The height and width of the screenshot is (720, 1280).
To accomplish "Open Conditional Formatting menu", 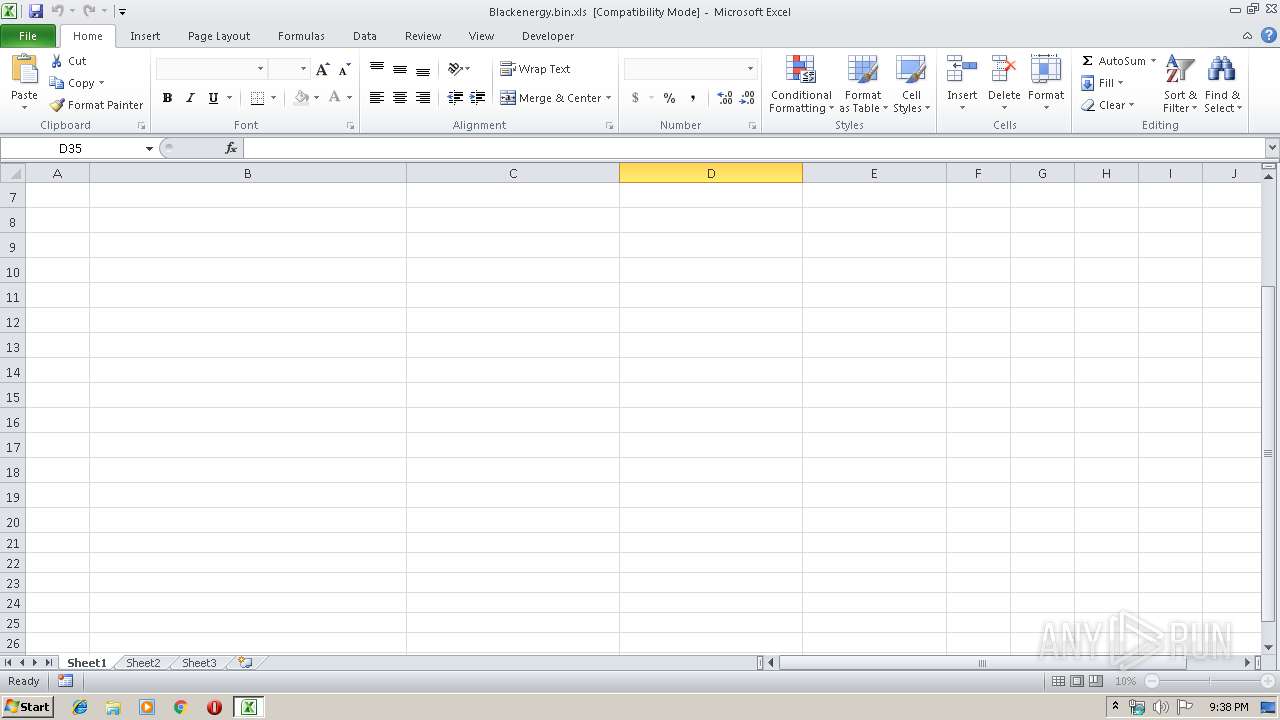I will tap(801, 84).
